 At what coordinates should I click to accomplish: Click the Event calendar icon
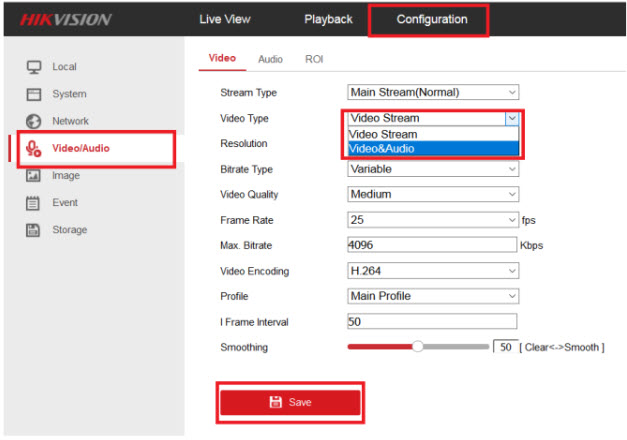[x=33, y=203]
